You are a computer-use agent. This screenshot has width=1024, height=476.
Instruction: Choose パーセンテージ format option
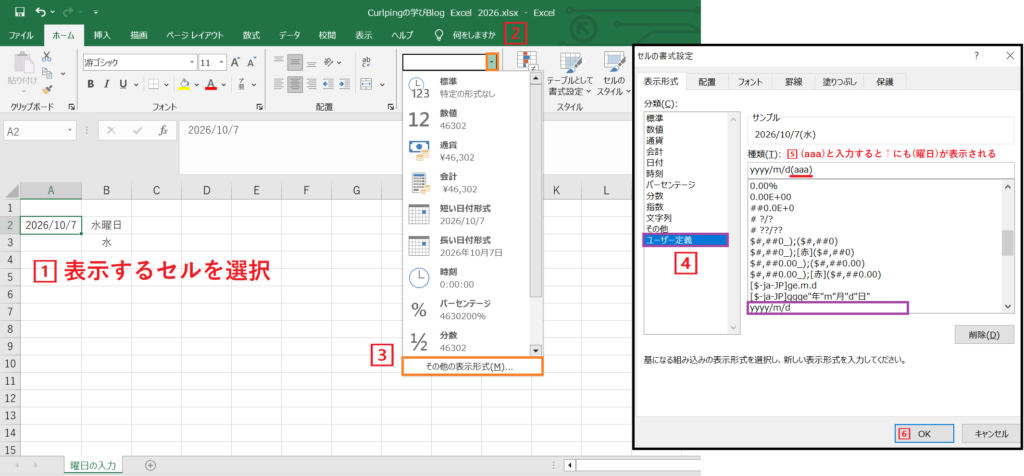click(x=467, y=309)
